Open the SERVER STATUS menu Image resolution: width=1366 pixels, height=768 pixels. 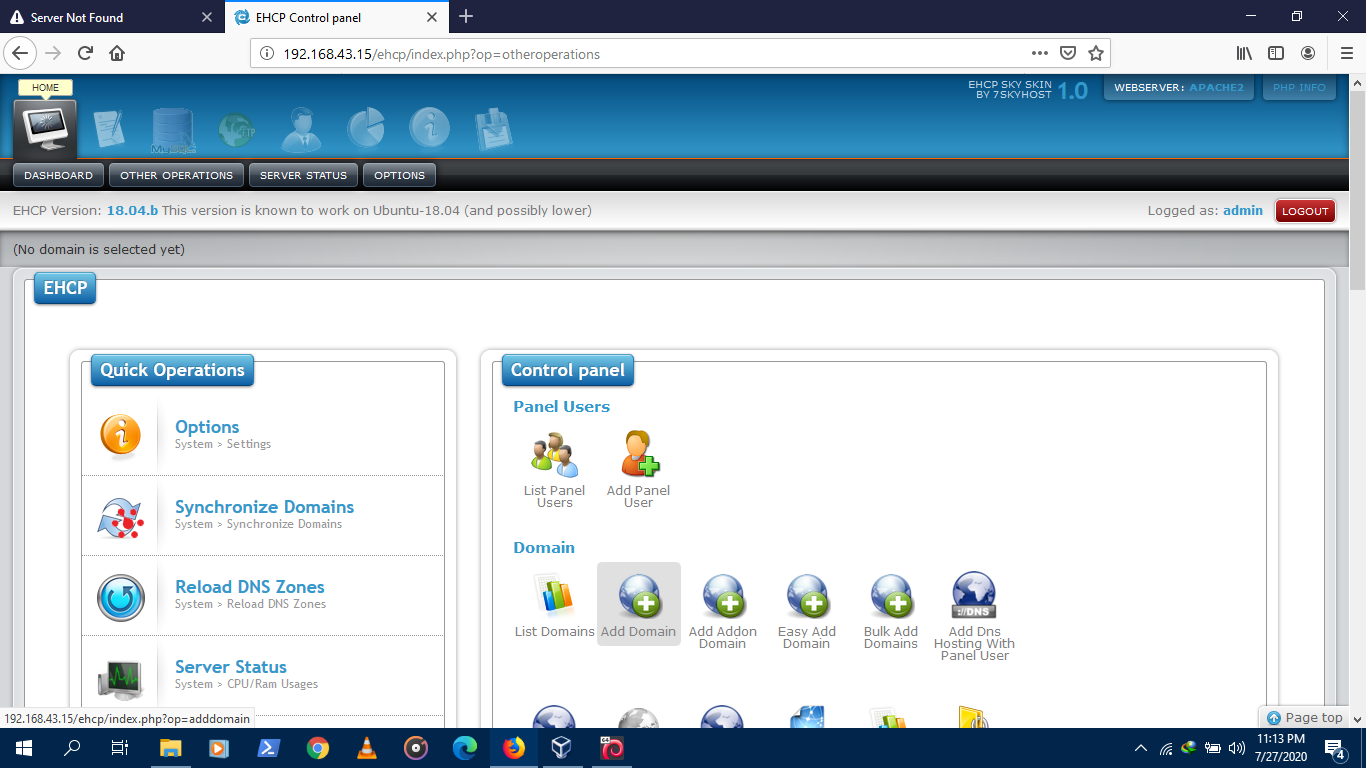(x=303, y=175)
